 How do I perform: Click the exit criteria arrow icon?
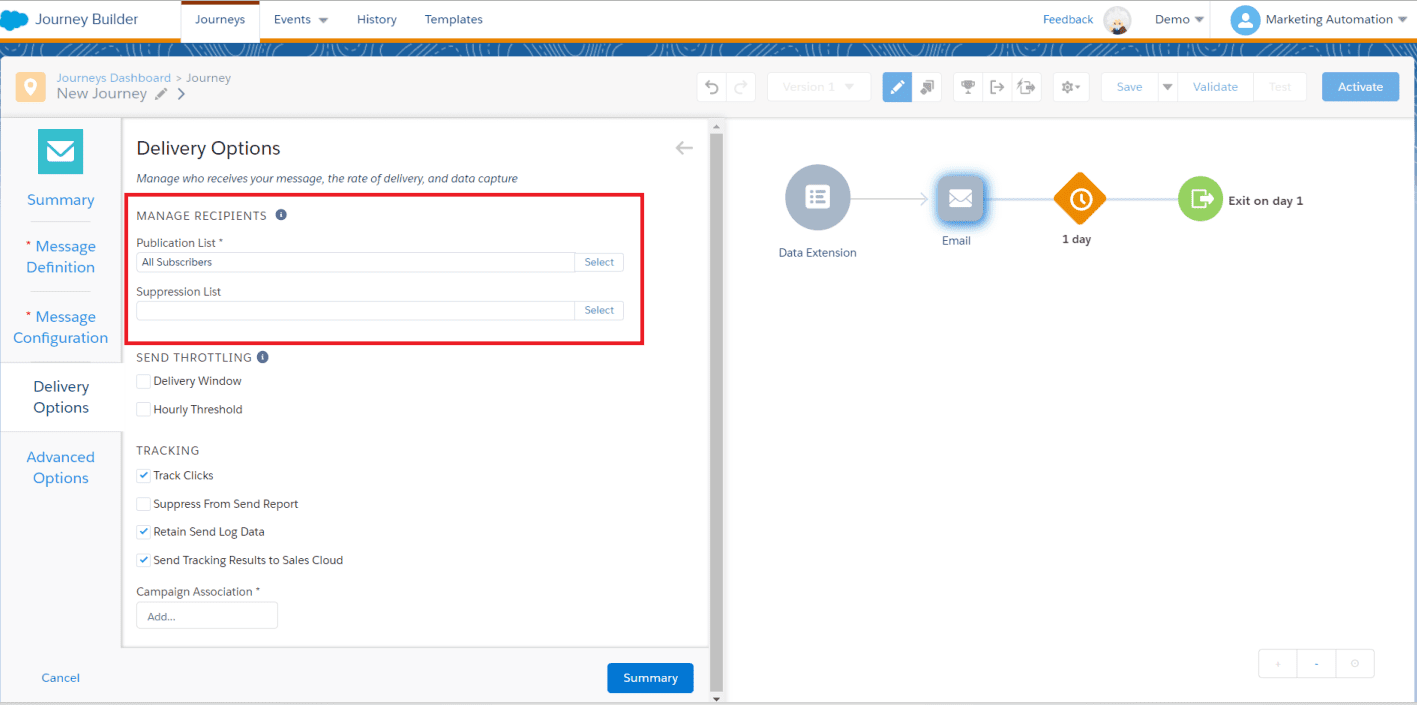997,87
